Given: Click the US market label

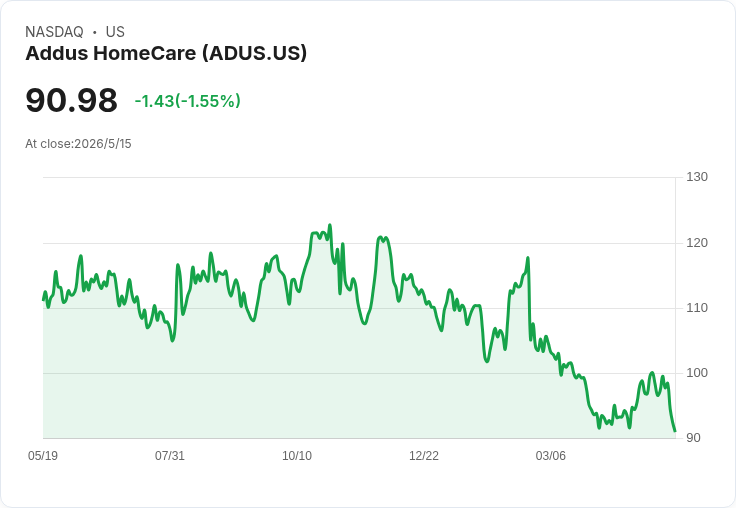Looking at the screenshot, I should point(115,32).
